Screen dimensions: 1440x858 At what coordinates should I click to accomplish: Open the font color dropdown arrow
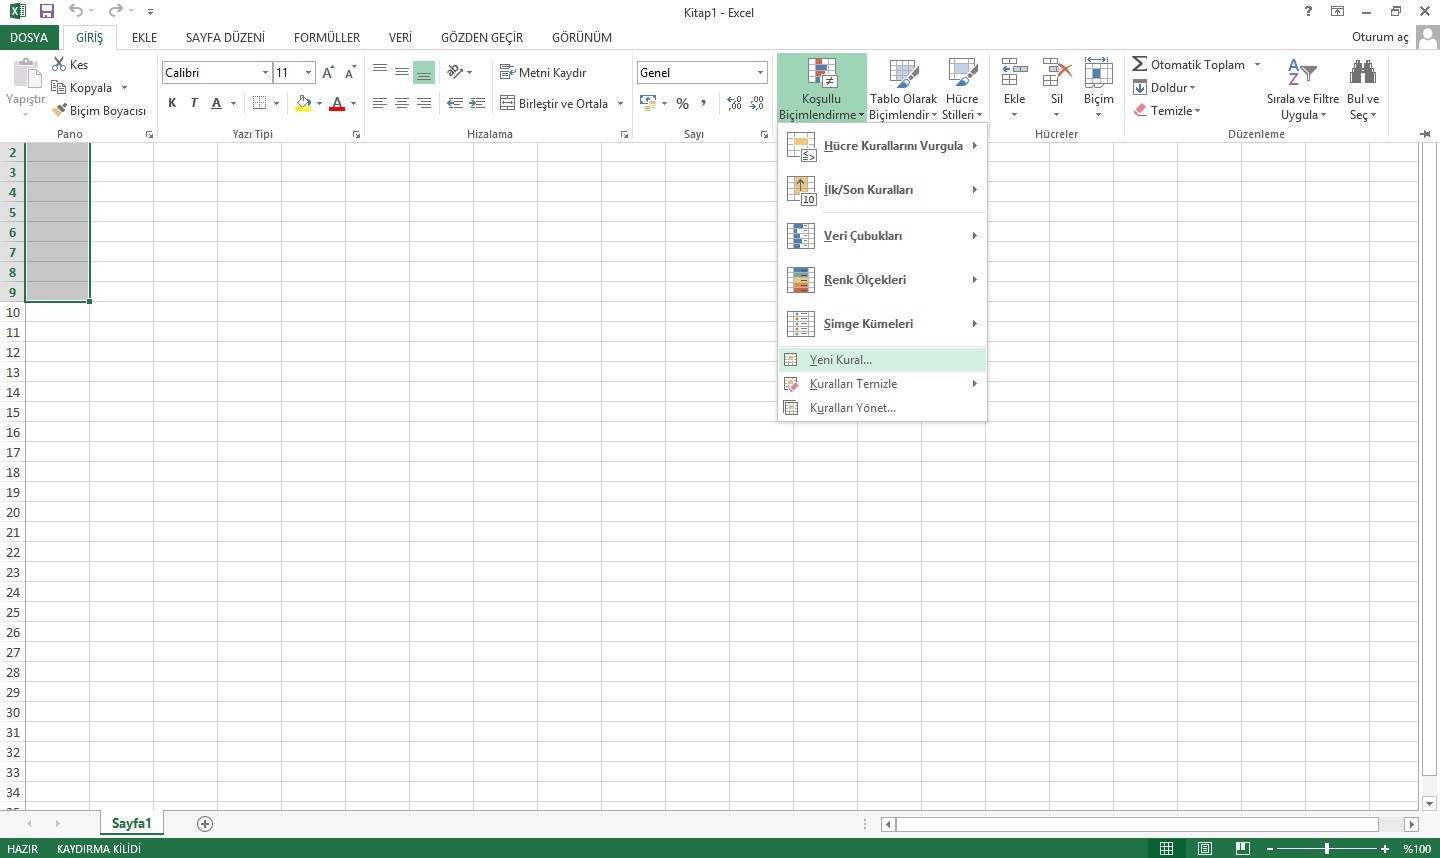click(x=353, y=103)
